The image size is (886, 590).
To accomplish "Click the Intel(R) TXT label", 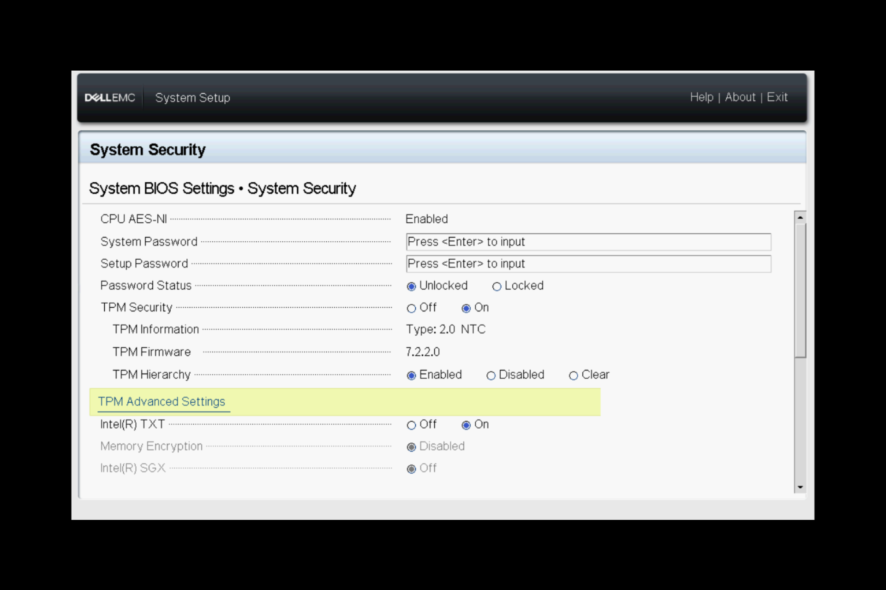I will pyautogui.click(x=132, y=424).
